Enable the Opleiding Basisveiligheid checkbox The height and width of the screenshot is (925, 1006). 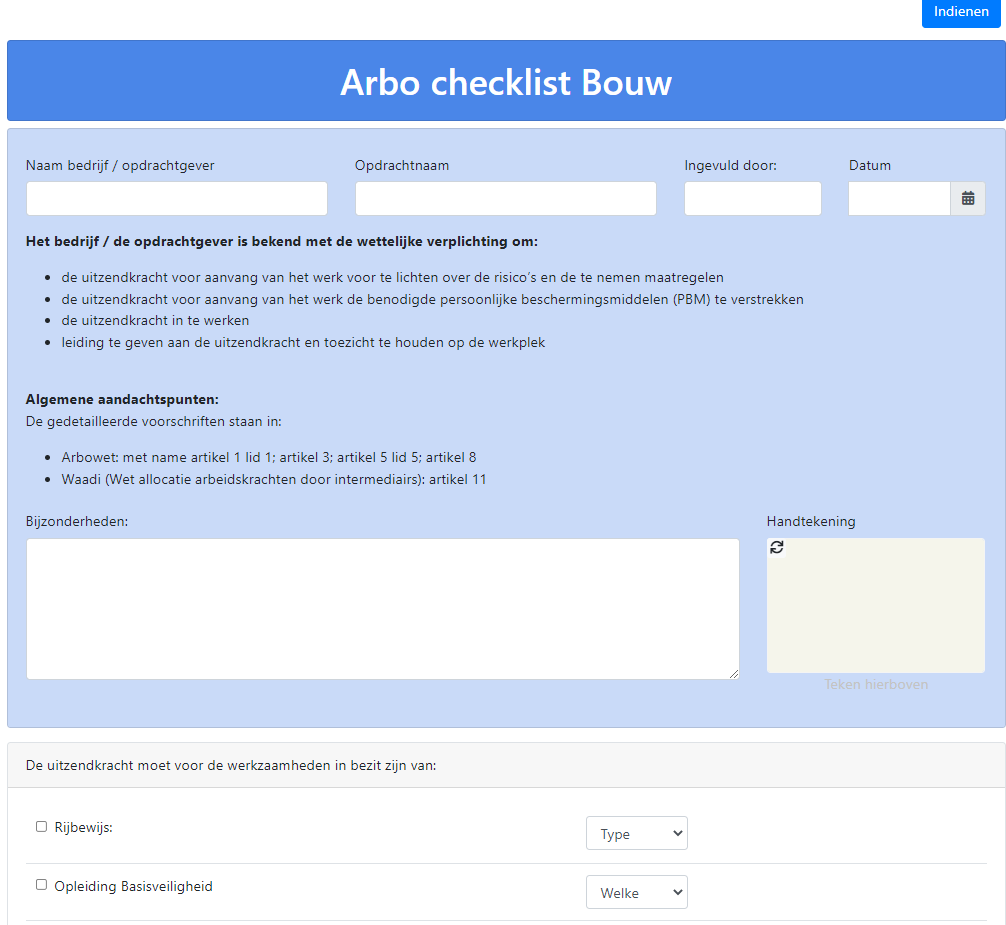[41, 884]
